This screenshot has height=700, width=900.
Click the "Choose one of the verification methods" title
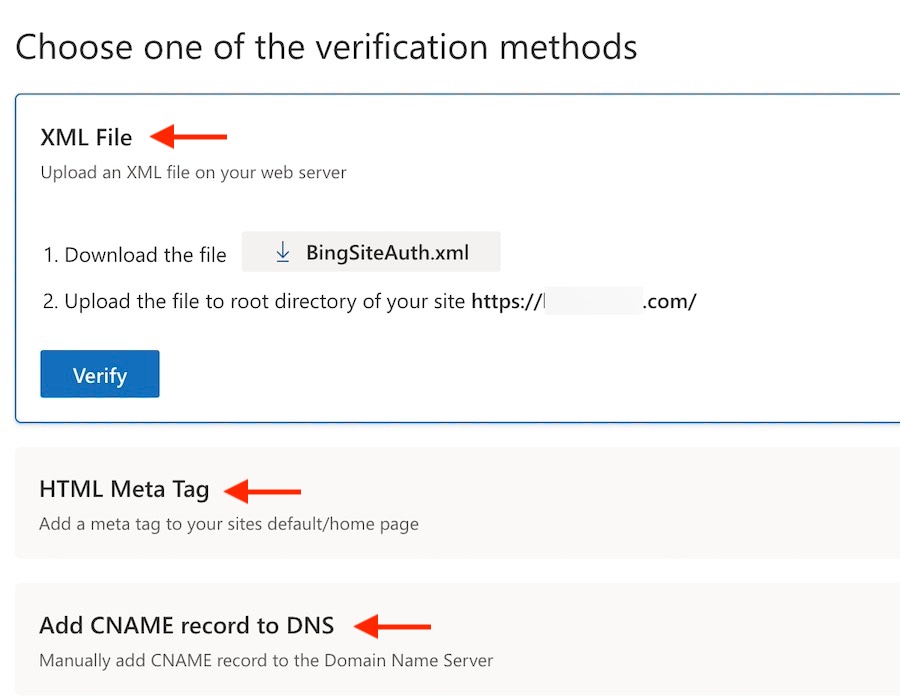pyautogui.click(x=326, y=46)
